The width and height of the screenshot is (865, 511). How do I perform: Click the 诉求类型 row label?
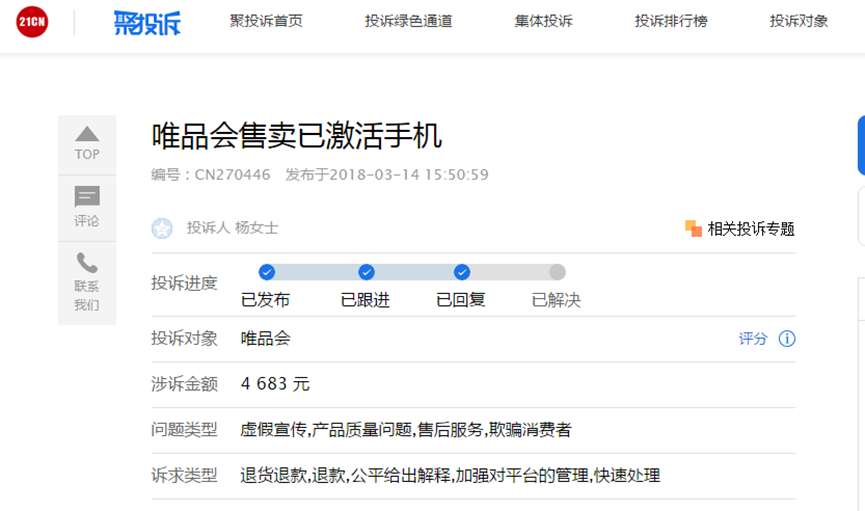[184, 475]
